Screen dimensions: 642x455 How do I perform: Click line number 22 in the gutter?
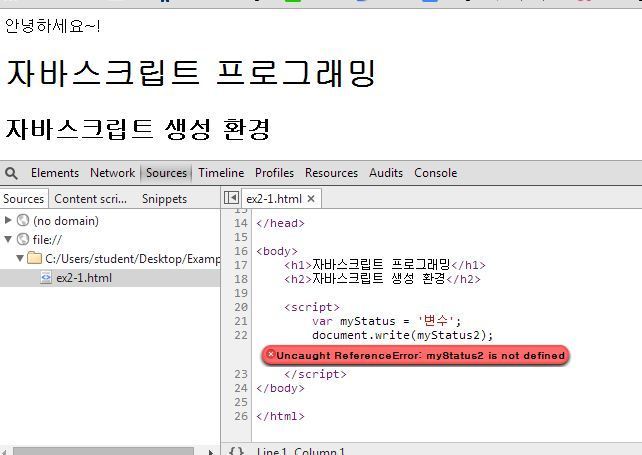tap(241, 335)
